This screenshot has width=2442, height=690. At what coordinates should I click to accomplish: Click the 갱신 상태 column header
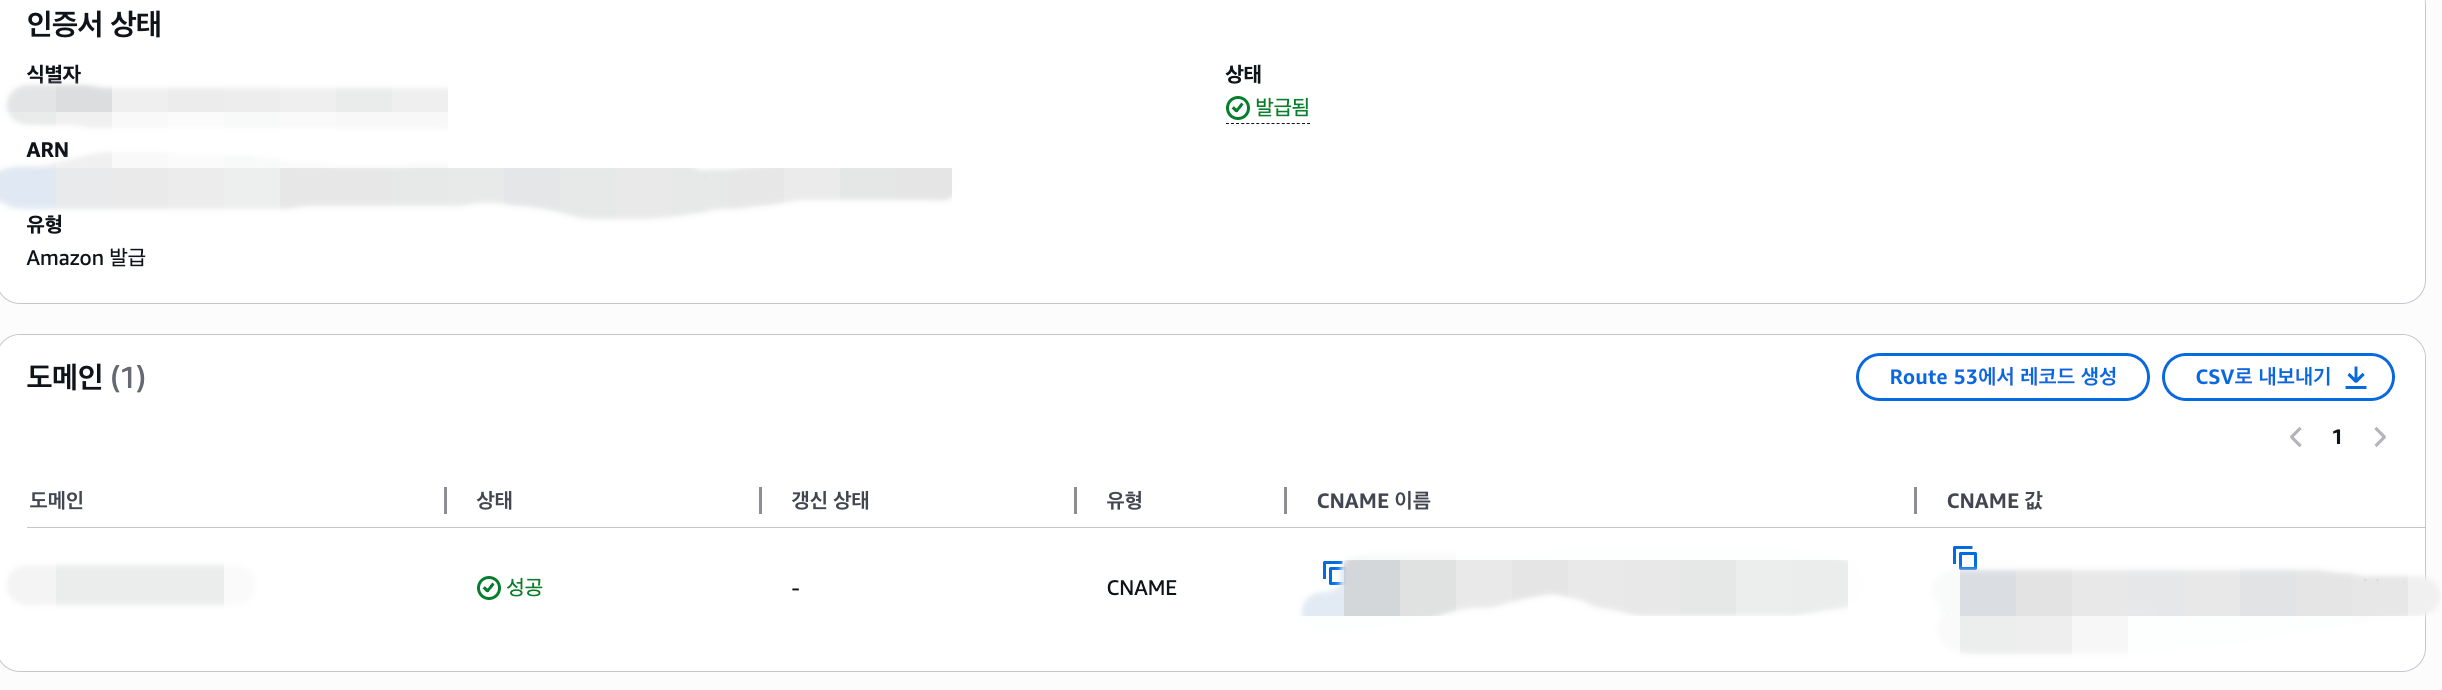click(x=830, y=500)
